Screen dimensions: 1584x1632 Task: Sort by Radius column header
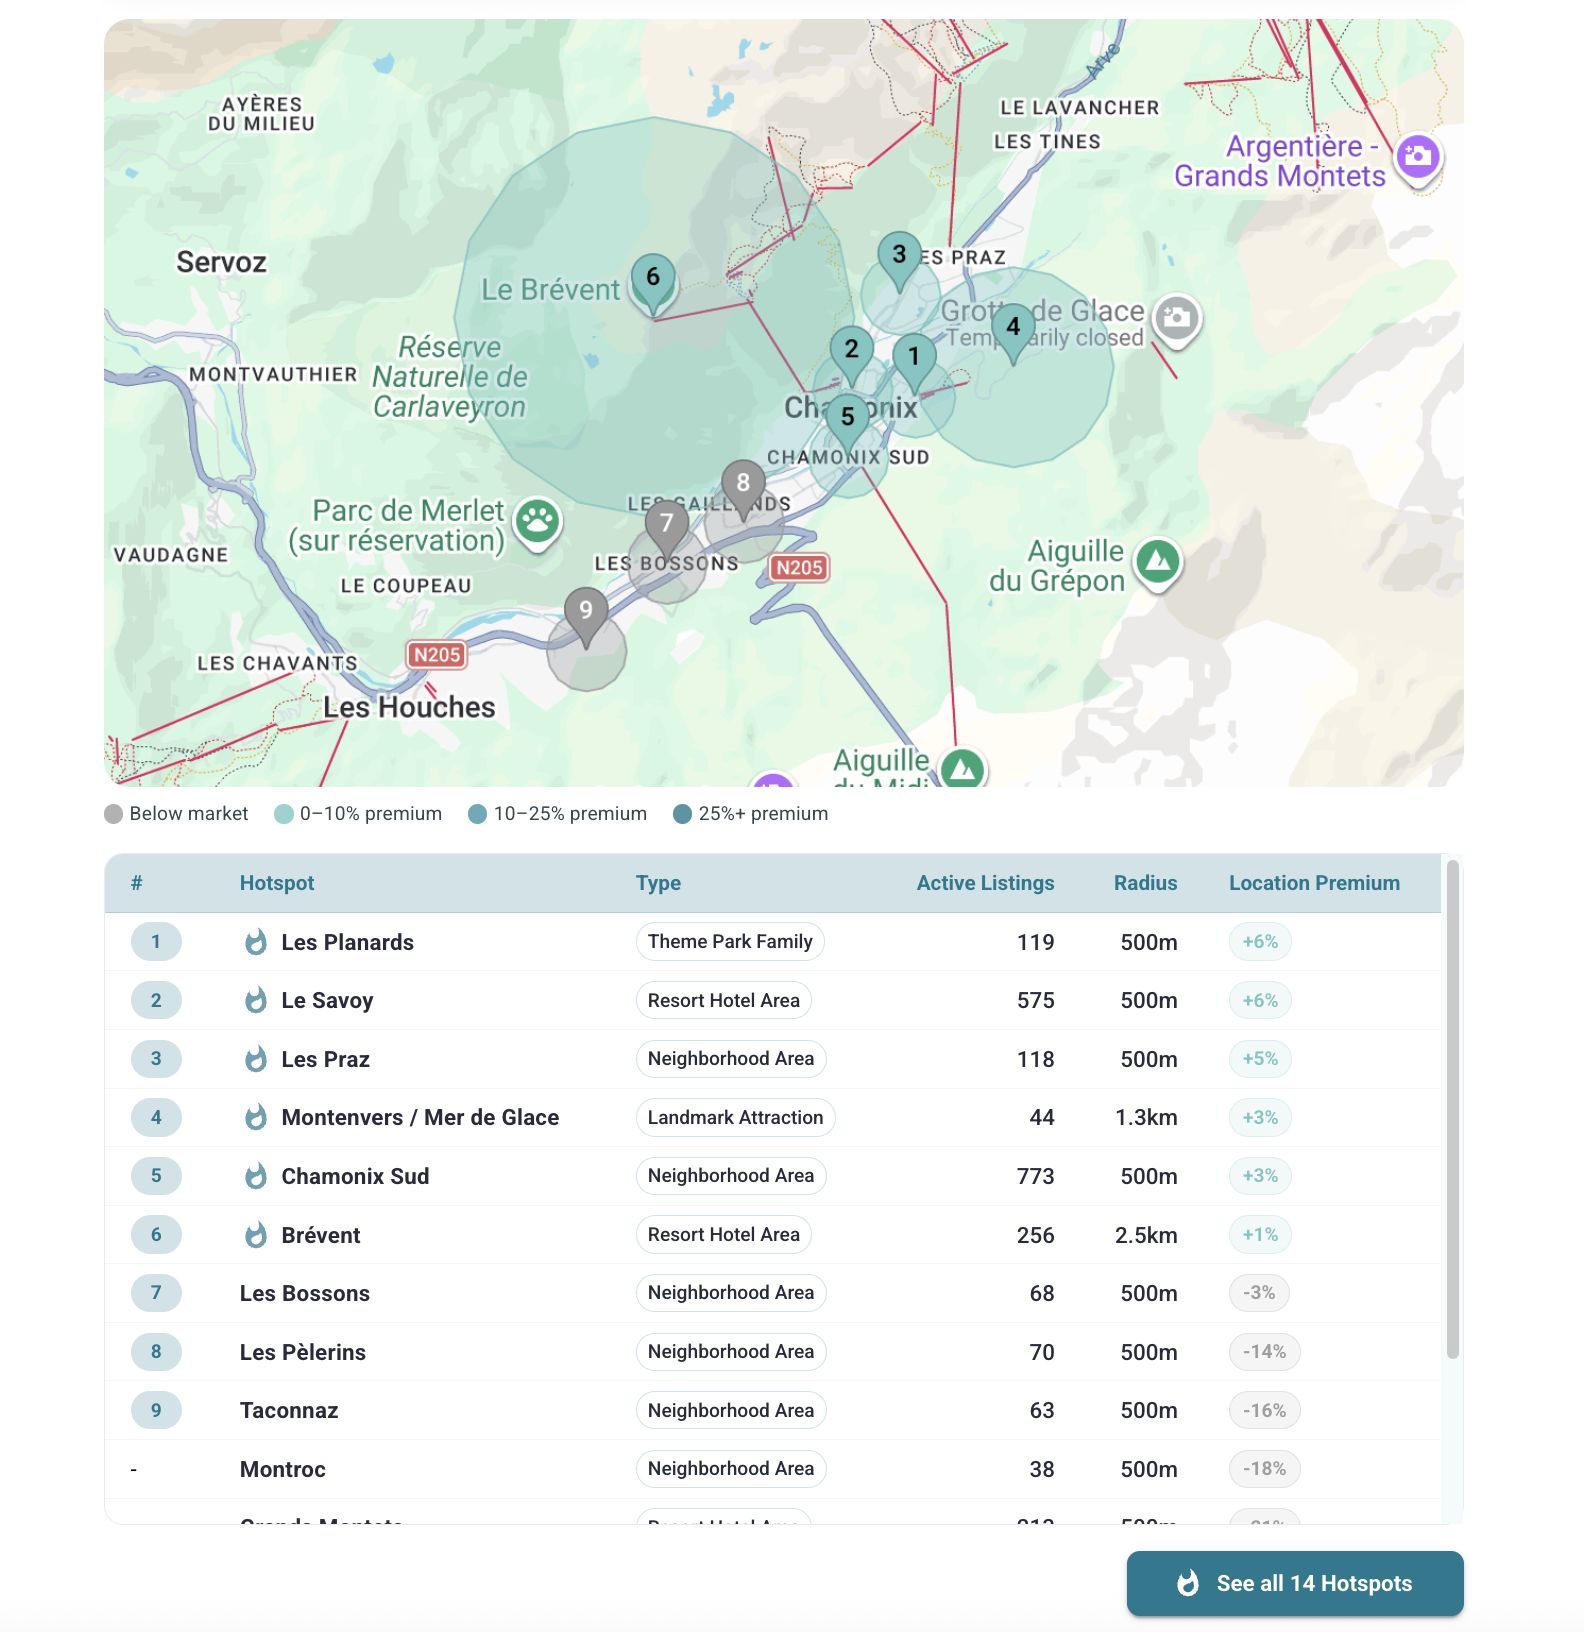click(1146, 883)
